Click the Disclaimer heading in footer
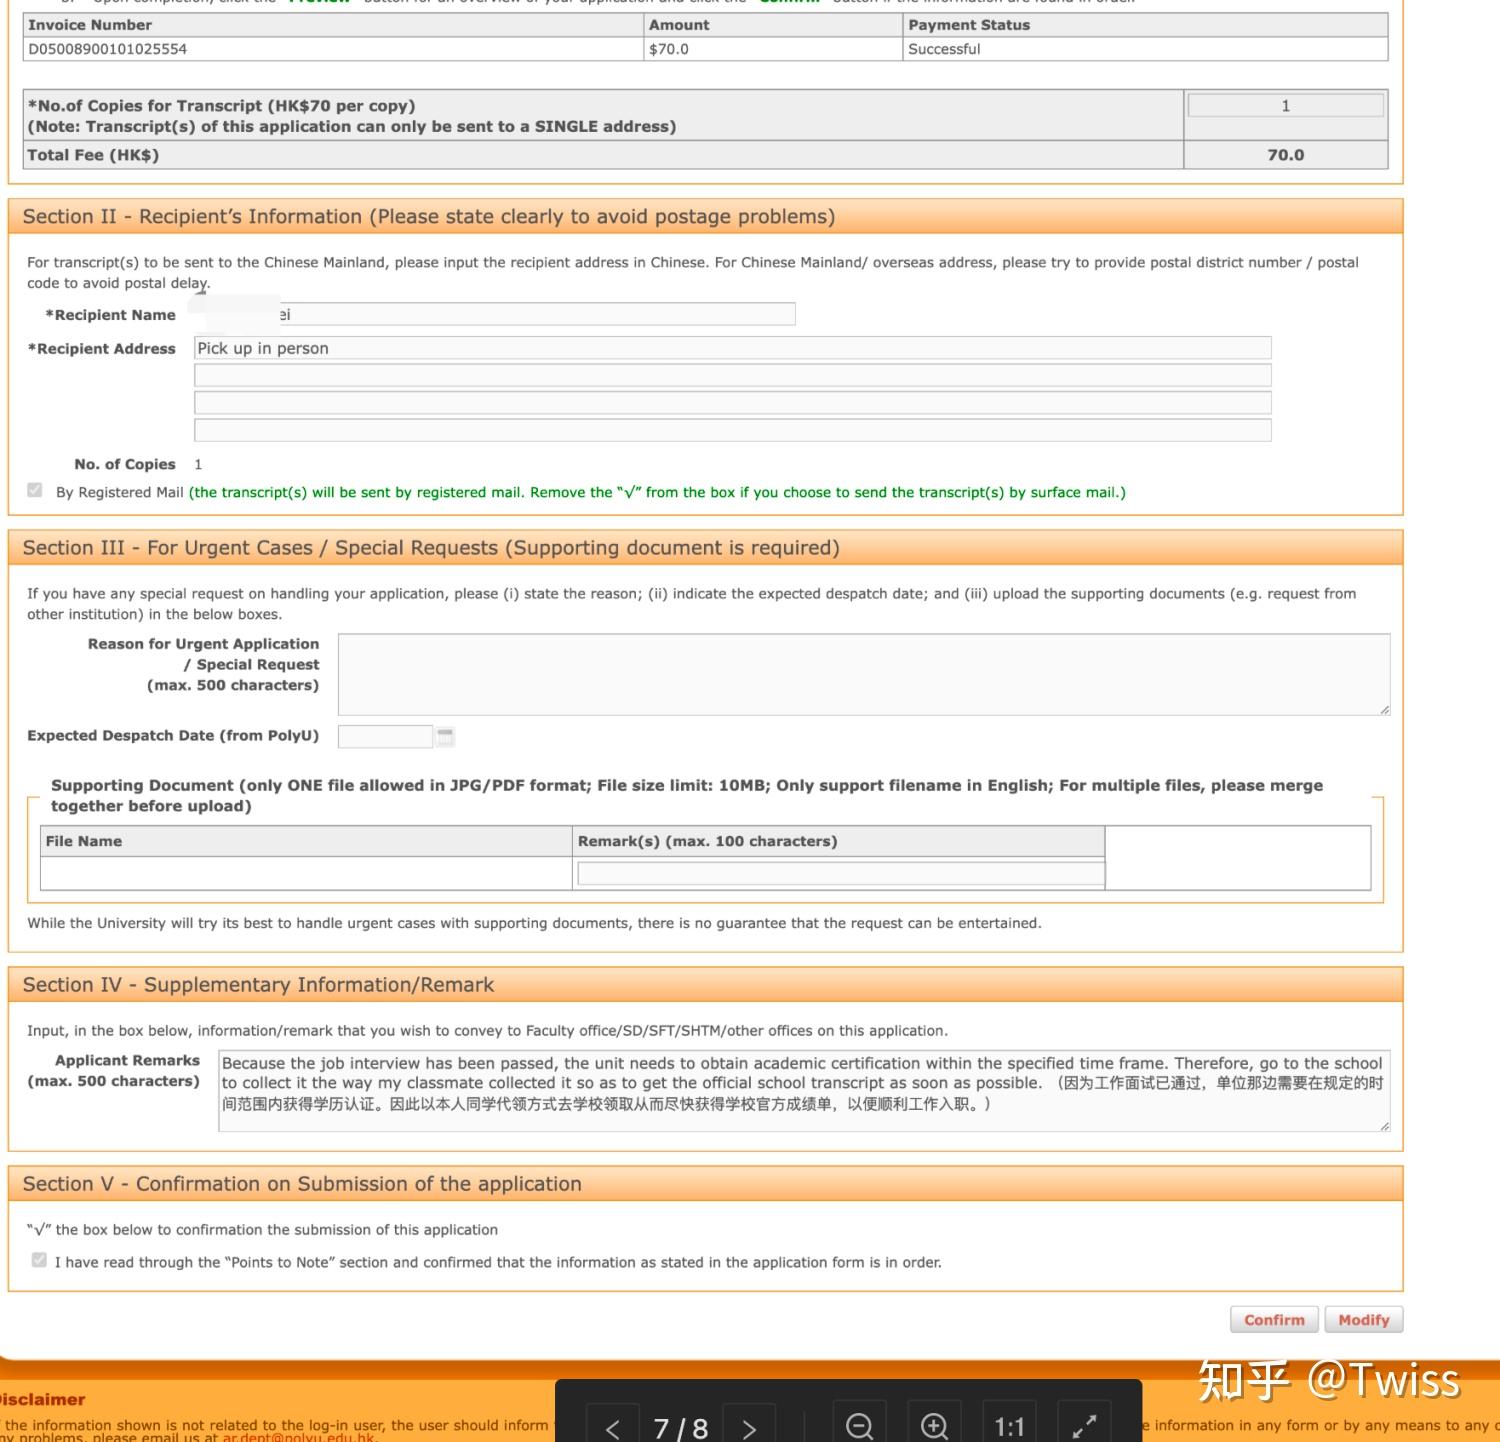The image size is (1500, 1442). click(42, 1400)
